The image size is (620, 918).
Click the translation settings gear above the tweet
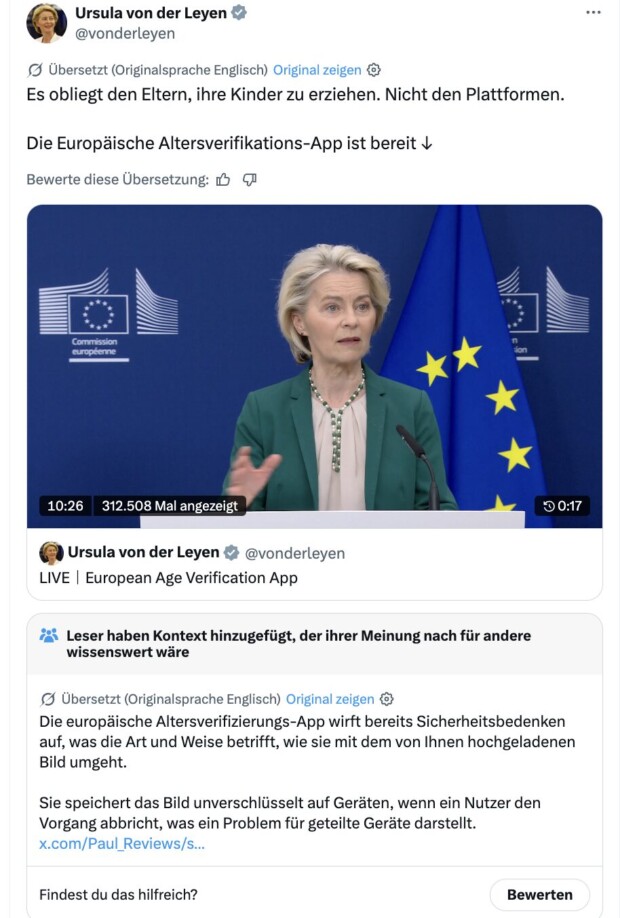[x=374, y=70]
